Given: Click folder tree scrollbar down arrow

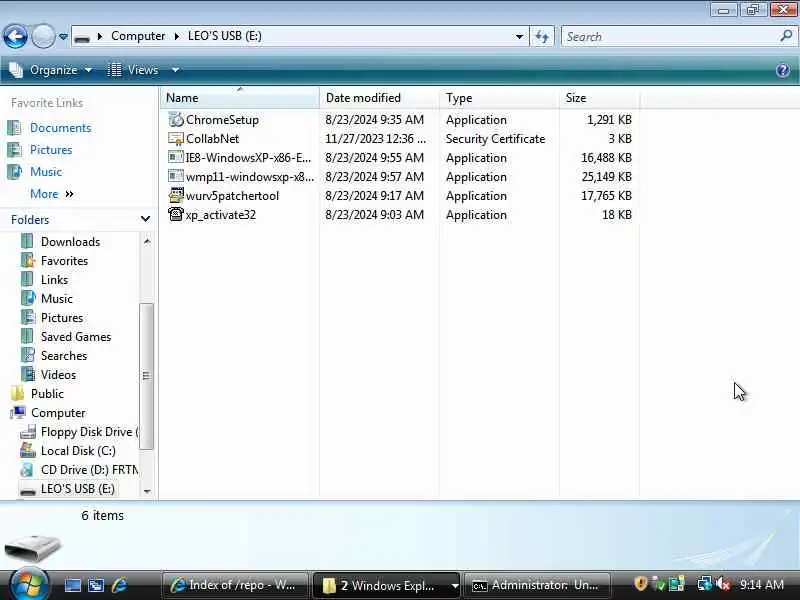Looking at the screenshot, I should tap(146, 491).
